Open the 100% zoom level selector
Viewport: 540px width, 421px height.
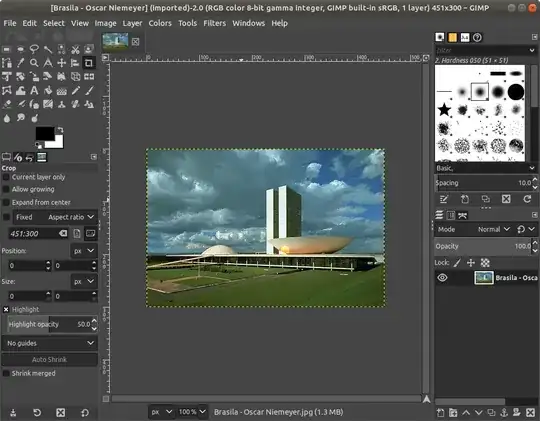(x=192, y=412)
